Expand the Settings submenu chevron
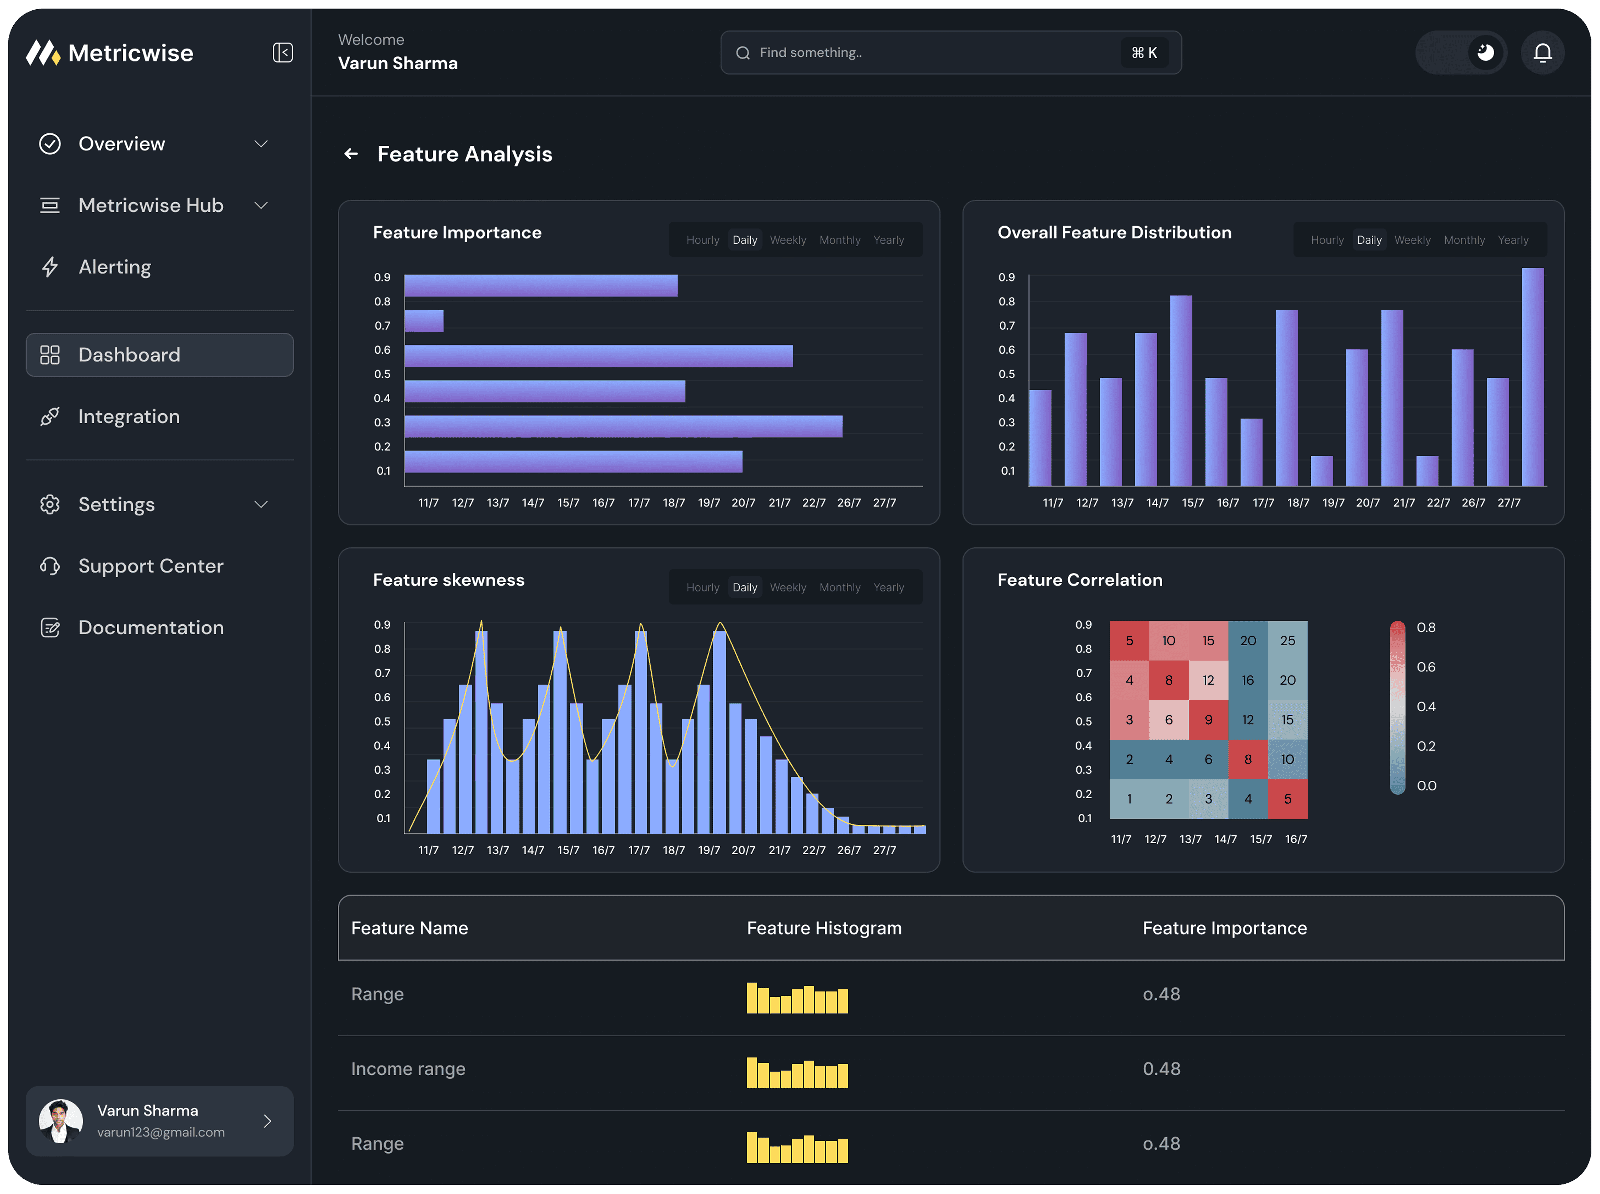The image size is (1600, 1194). pyautogui.click(x=261, y=505)
